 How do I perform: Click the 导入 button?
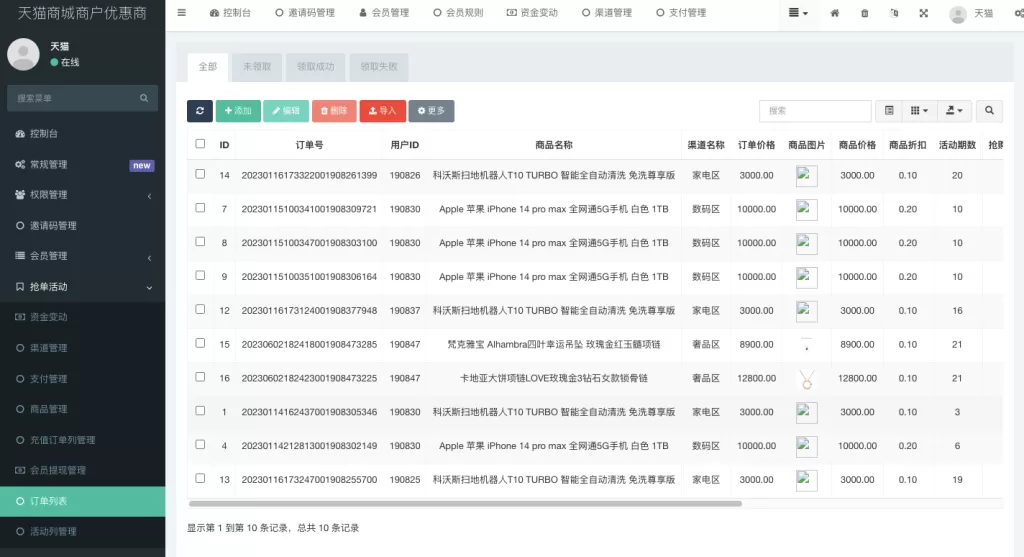pos(383,111)
